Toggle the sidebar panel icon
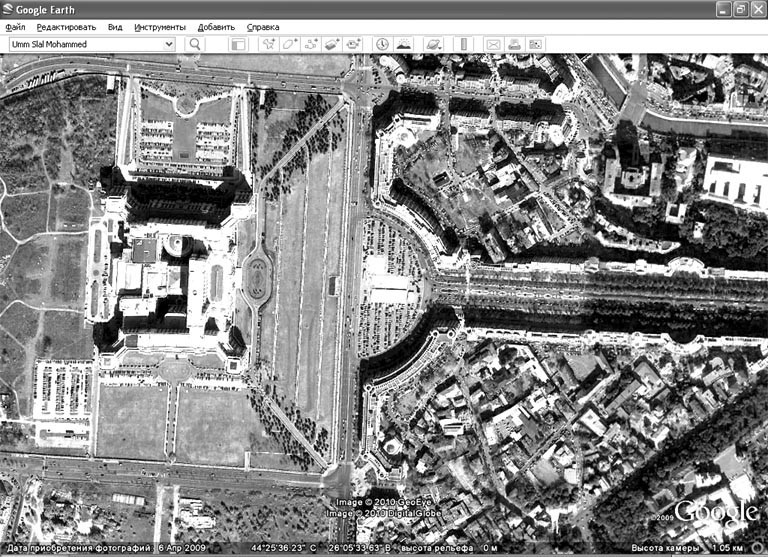 (x=238, y=44)
